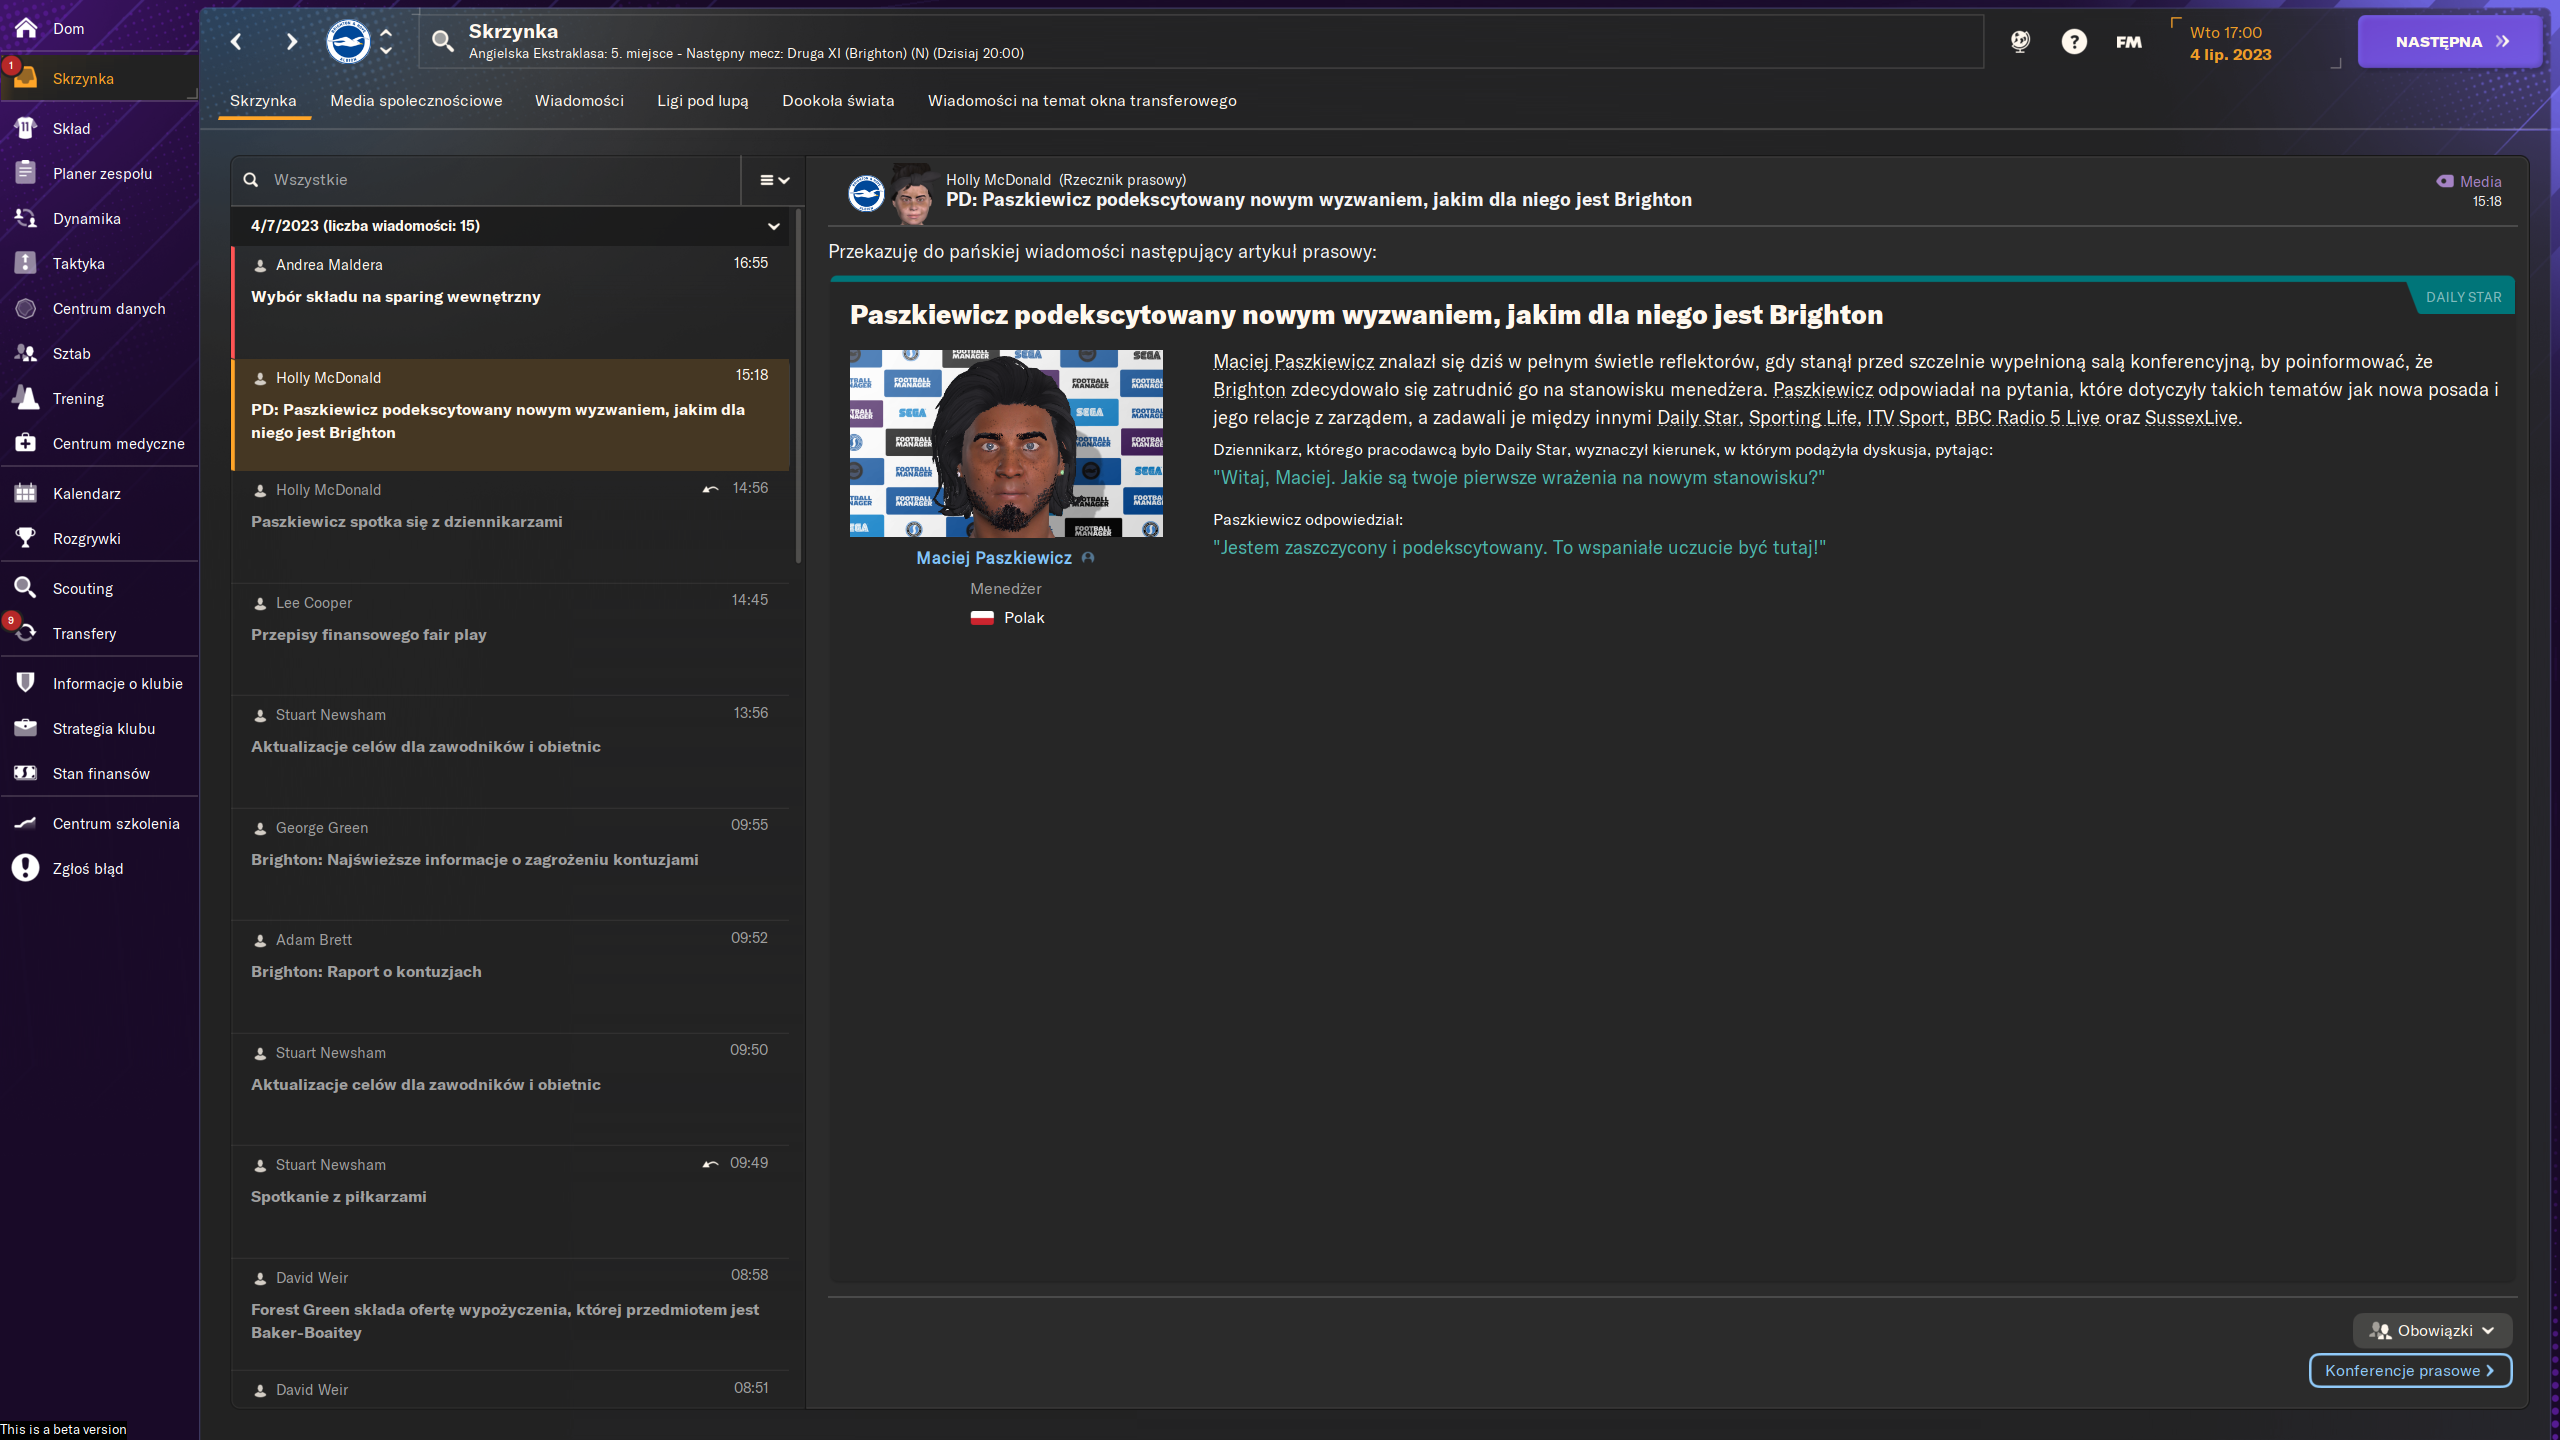Viewport: 2560px width, 1440px height.
Task: Open the inbox filter options dropdown
Action: point(774,180)
